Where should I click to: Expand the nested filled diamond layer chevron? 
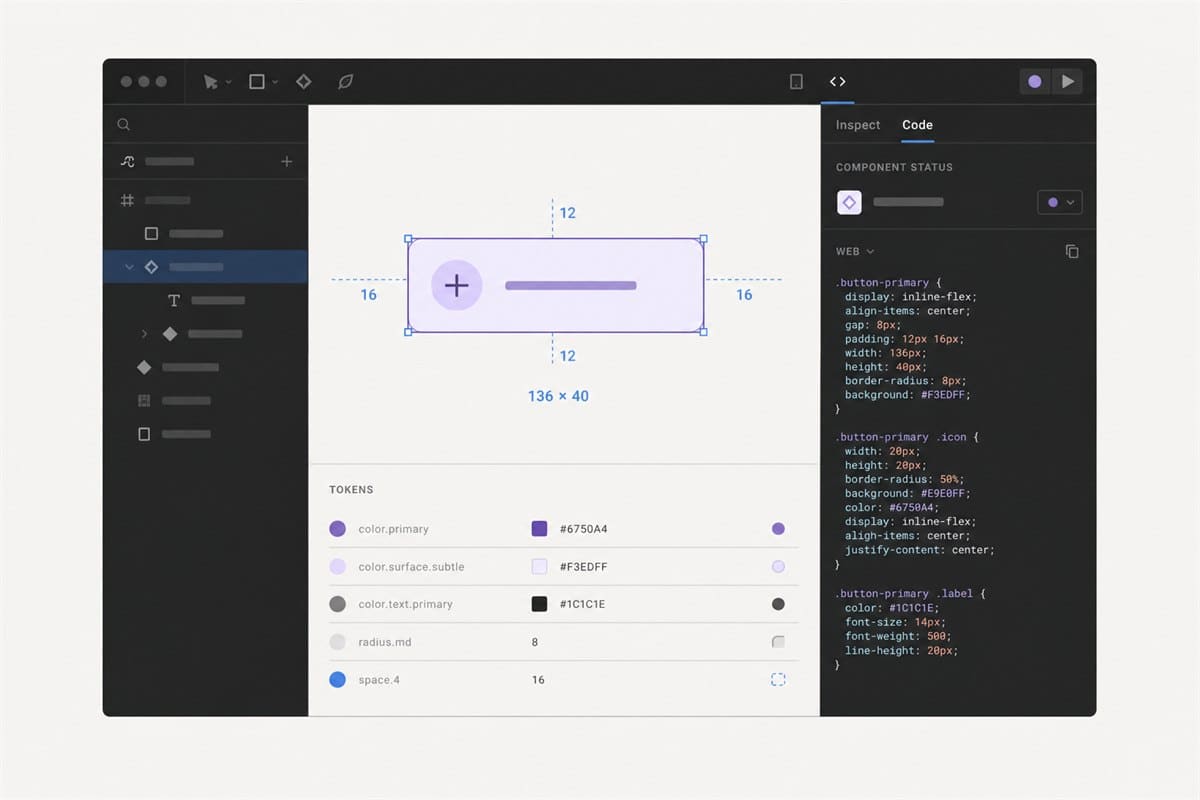pyautogui.click(x=144, y=333)
